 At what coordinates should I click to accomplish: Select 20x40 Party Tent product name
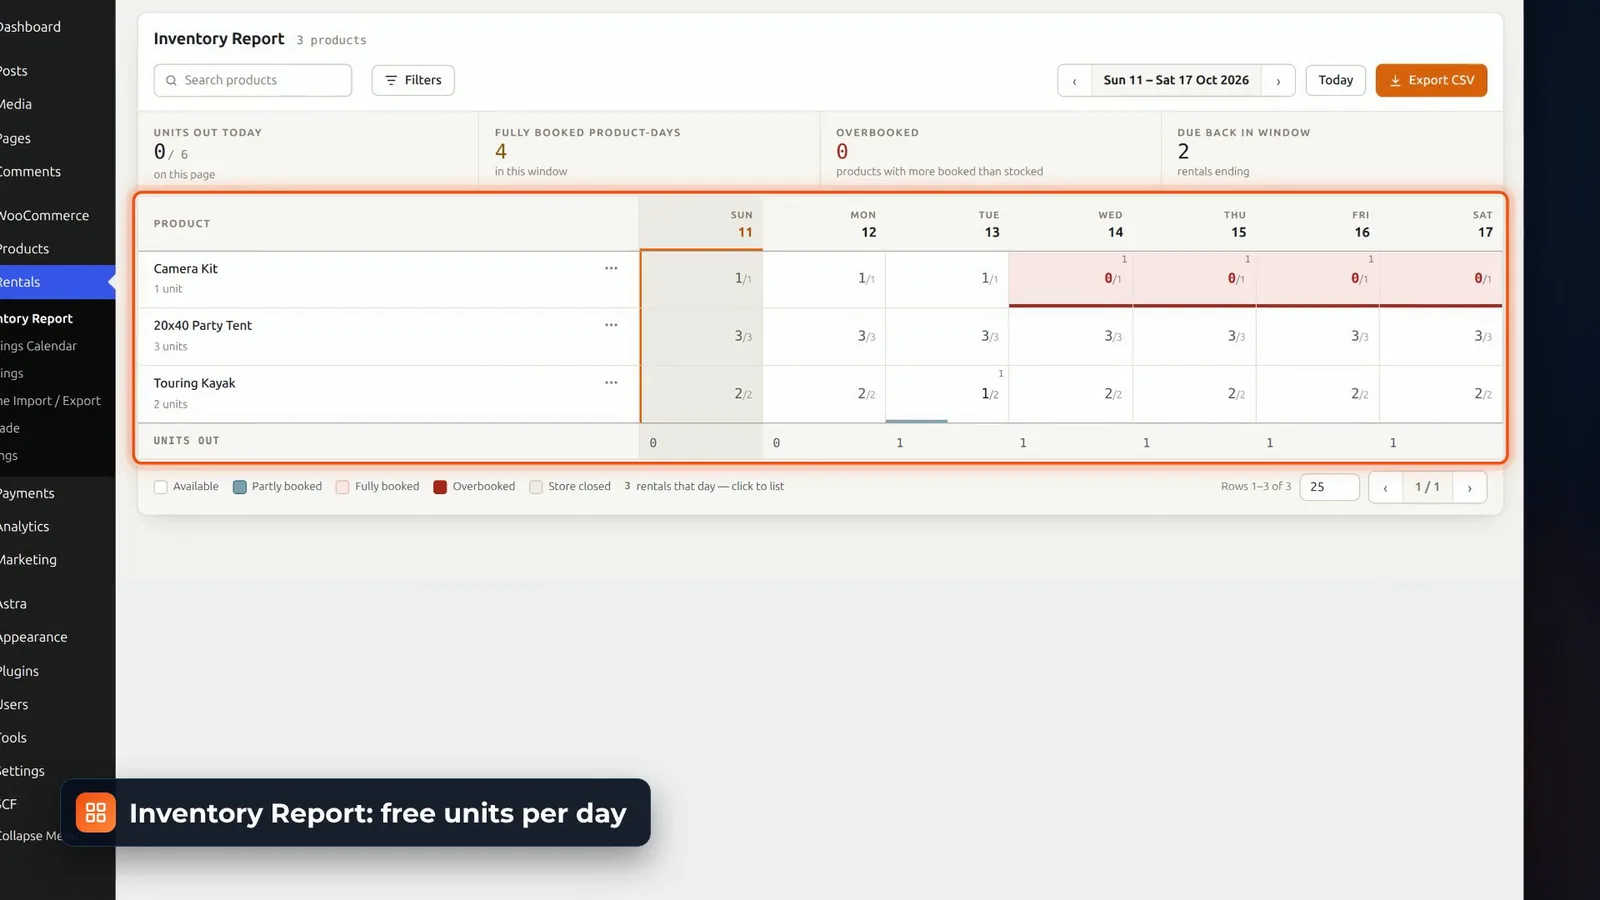[202, 325]
